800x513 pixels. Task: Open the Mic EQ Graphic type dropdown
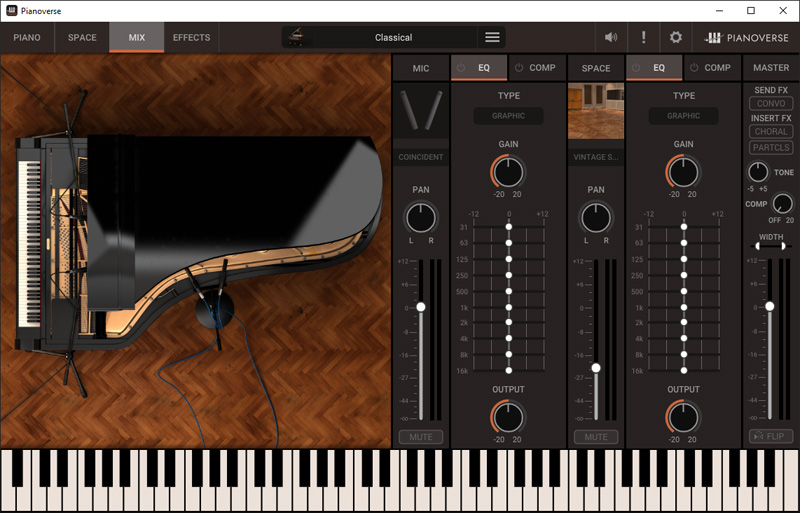508,116
